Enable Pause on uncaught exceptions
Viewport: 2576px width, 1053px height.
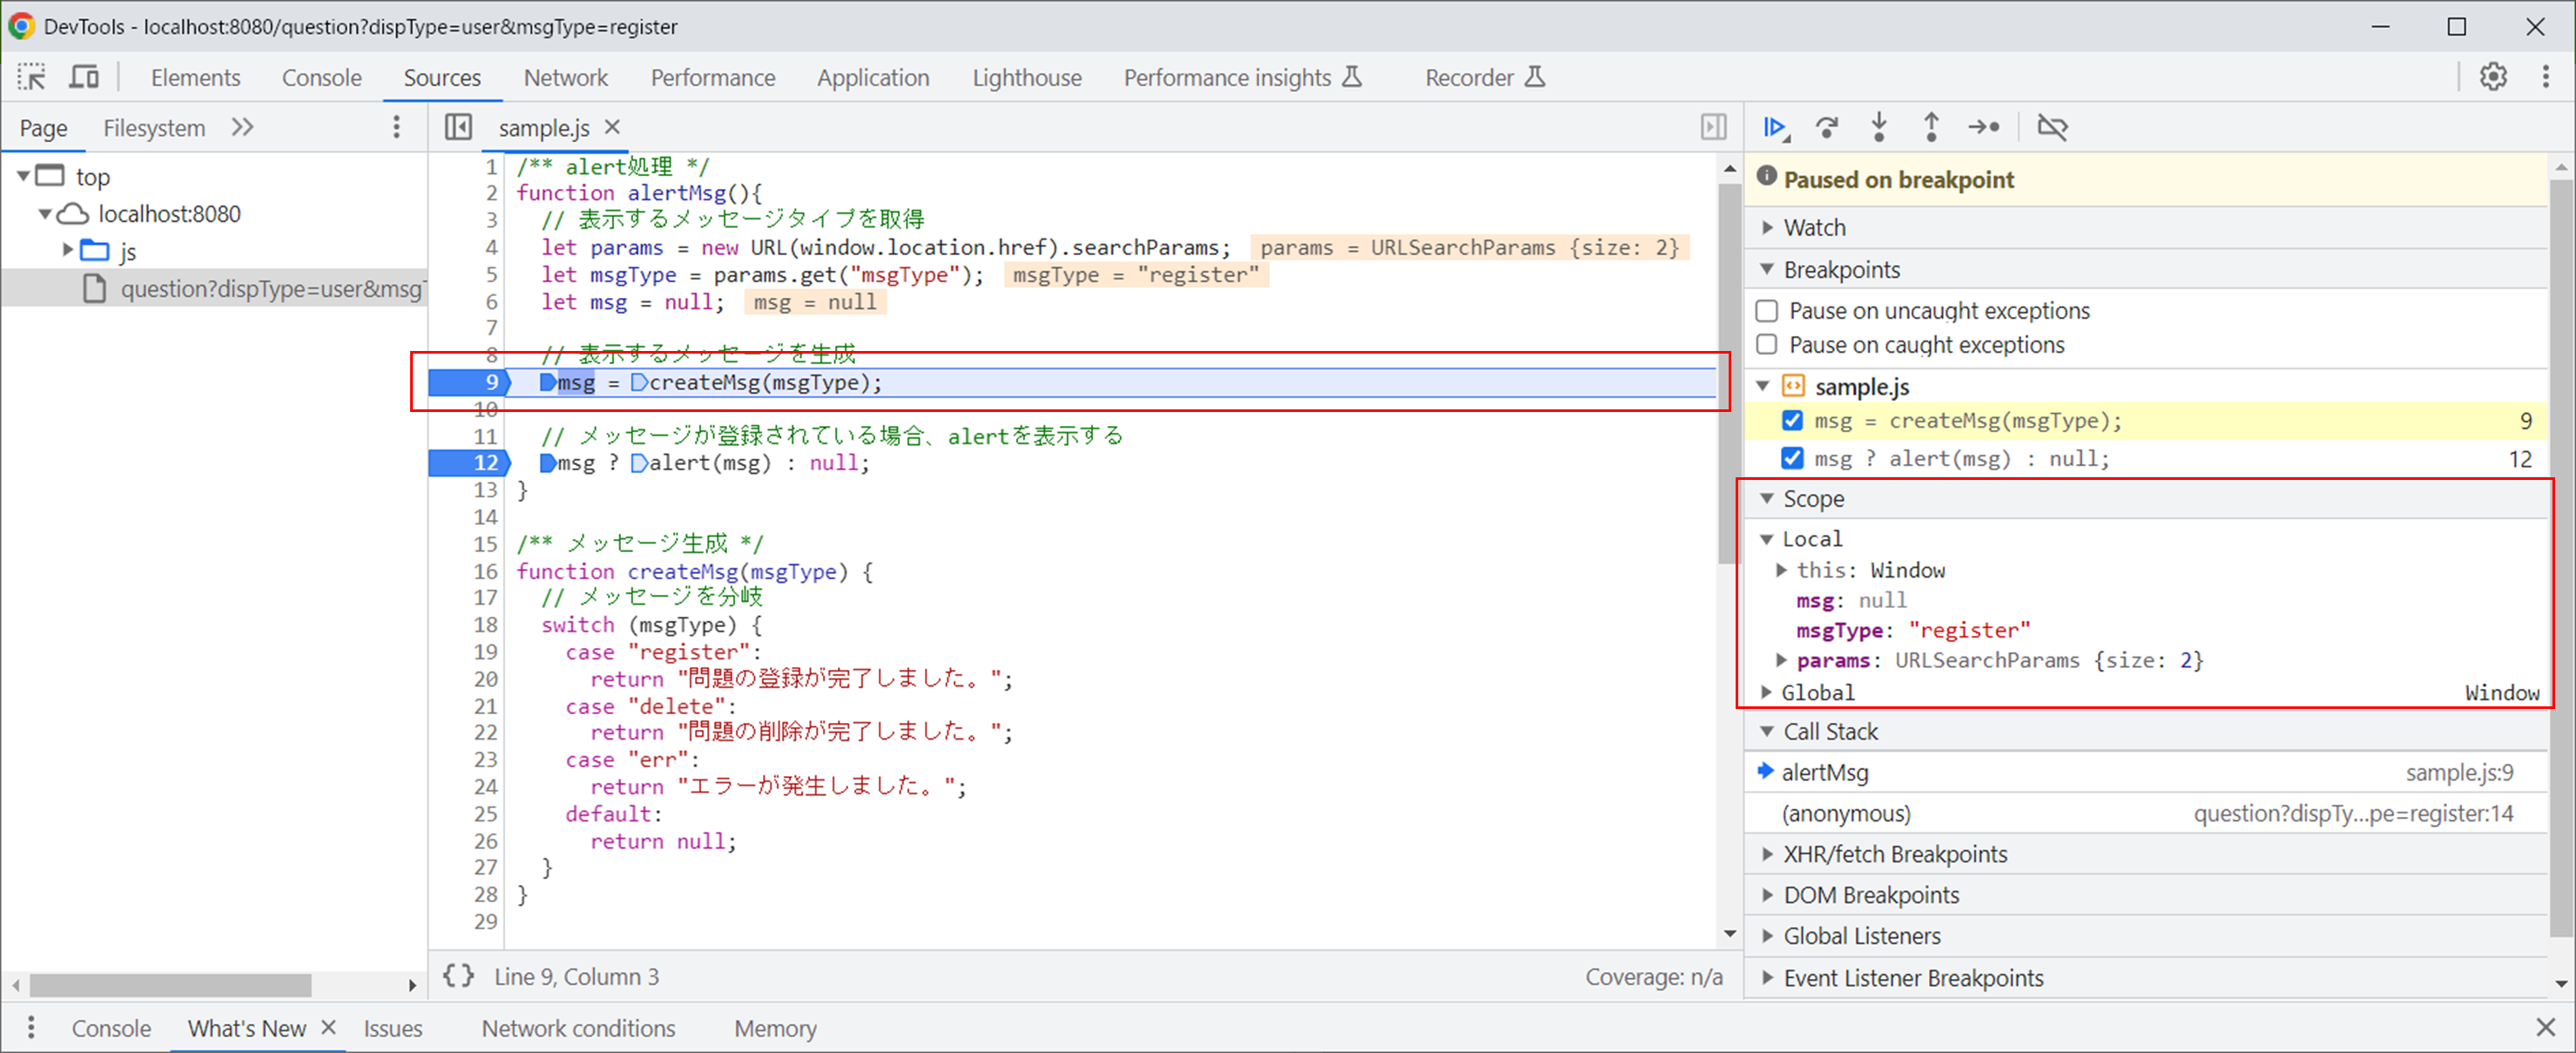coord(1767,310)
